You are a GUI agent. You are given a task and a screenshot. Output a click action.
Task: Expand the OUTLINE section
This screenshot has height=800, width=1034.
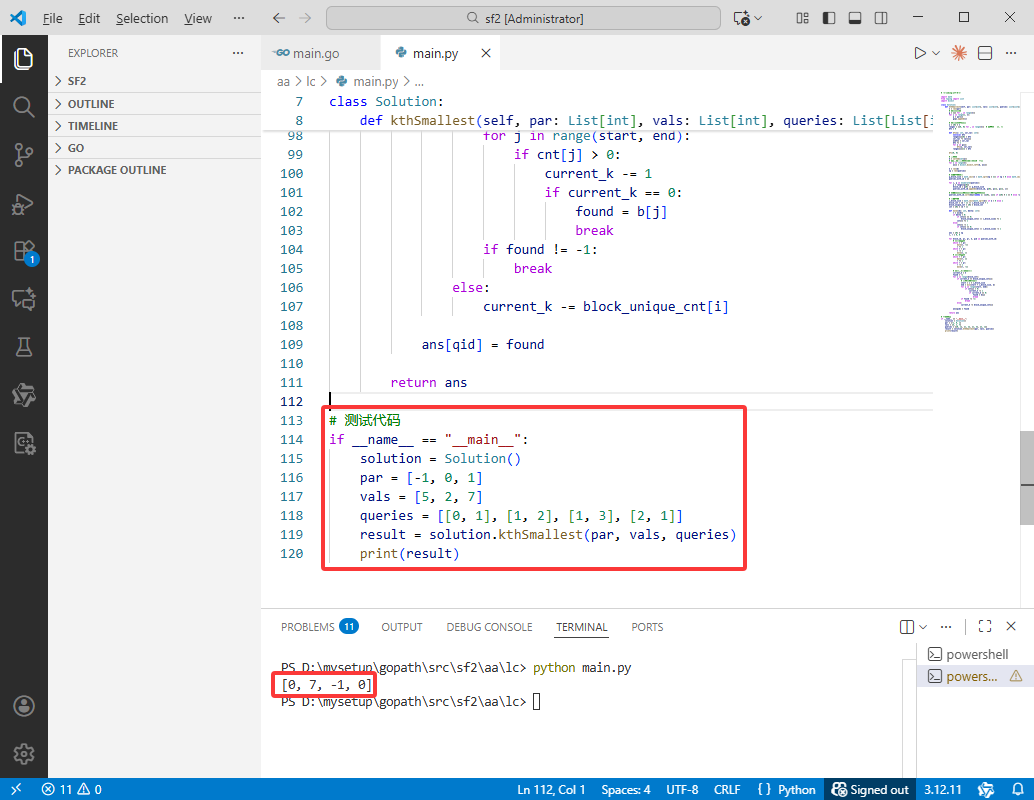(x=154, y=104)
